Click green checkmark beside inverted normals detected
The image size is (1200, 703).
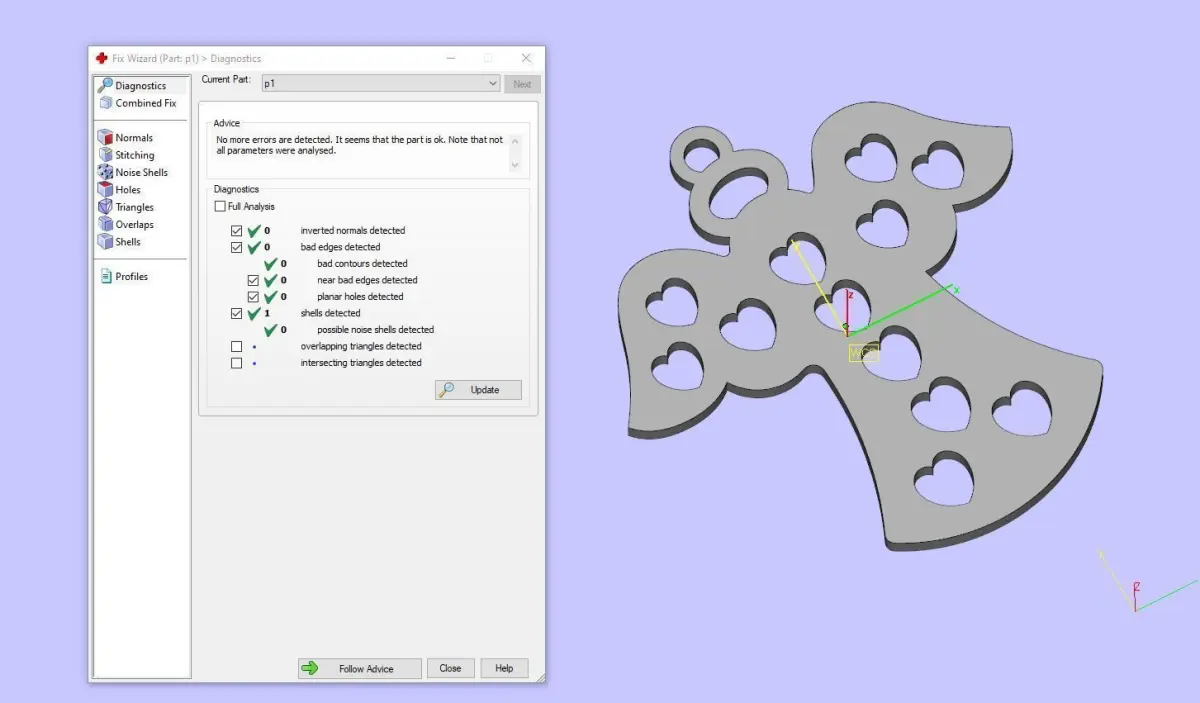[x=254, y=230]
